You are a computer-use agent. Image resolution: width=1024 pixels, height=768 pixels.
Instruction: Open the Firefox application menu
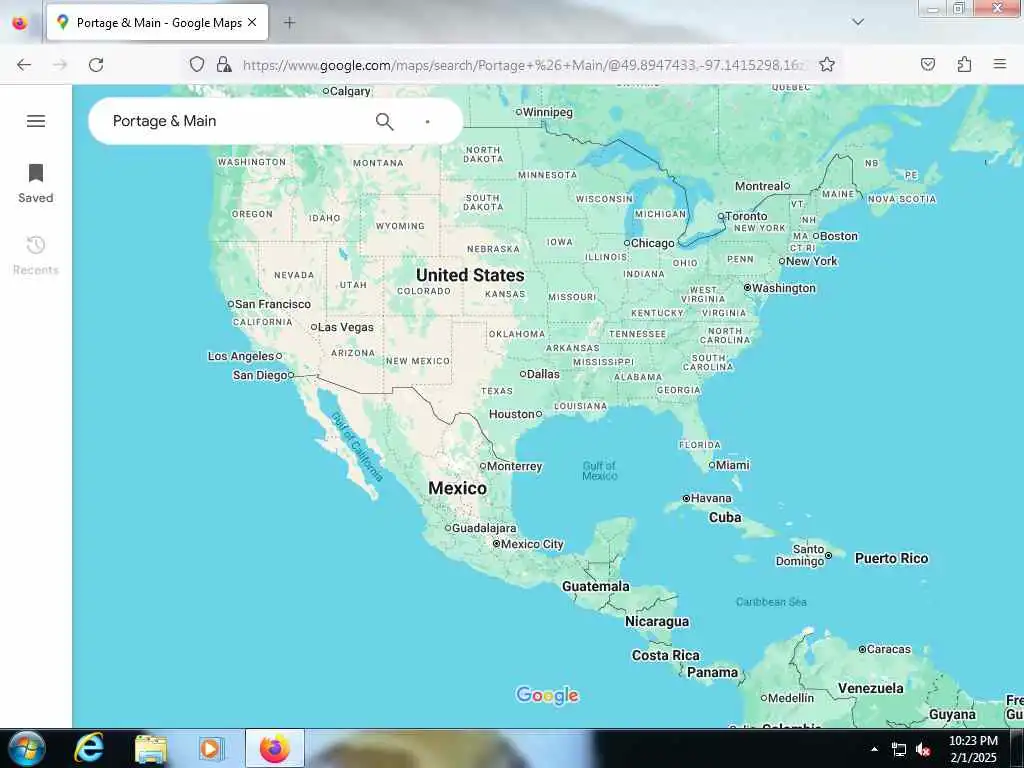click(x=1000, y=63)
